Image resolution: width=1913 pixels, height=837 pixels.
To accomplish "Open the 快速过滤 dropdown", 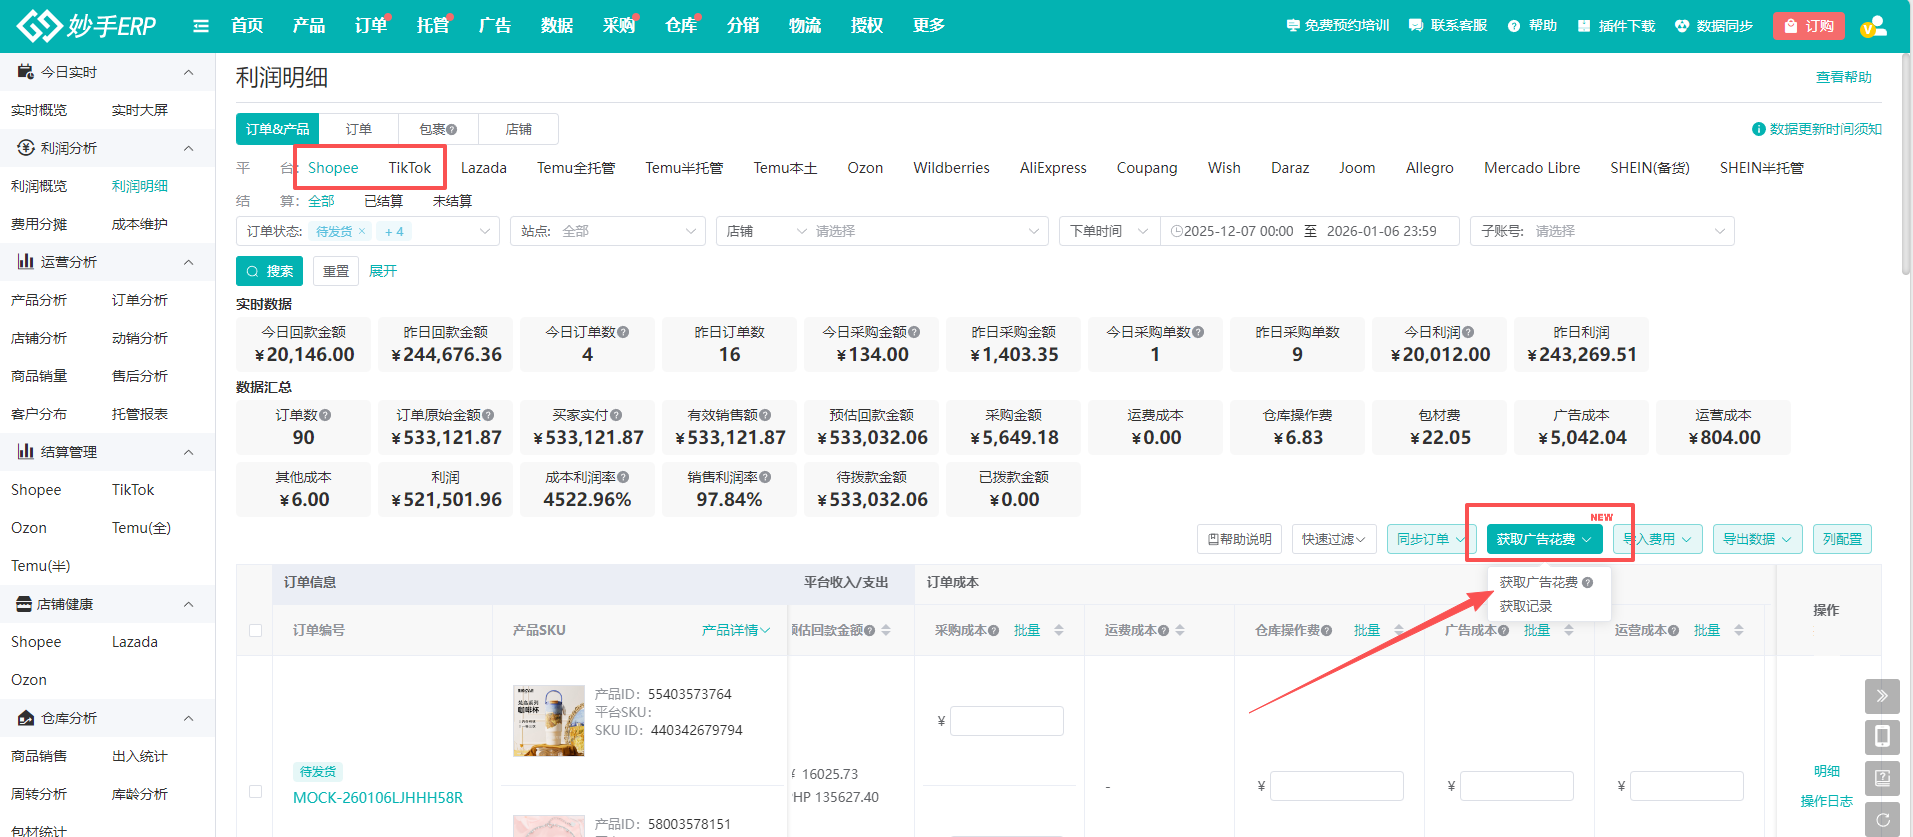I will pyautogui.click(x=1333, y=539).
